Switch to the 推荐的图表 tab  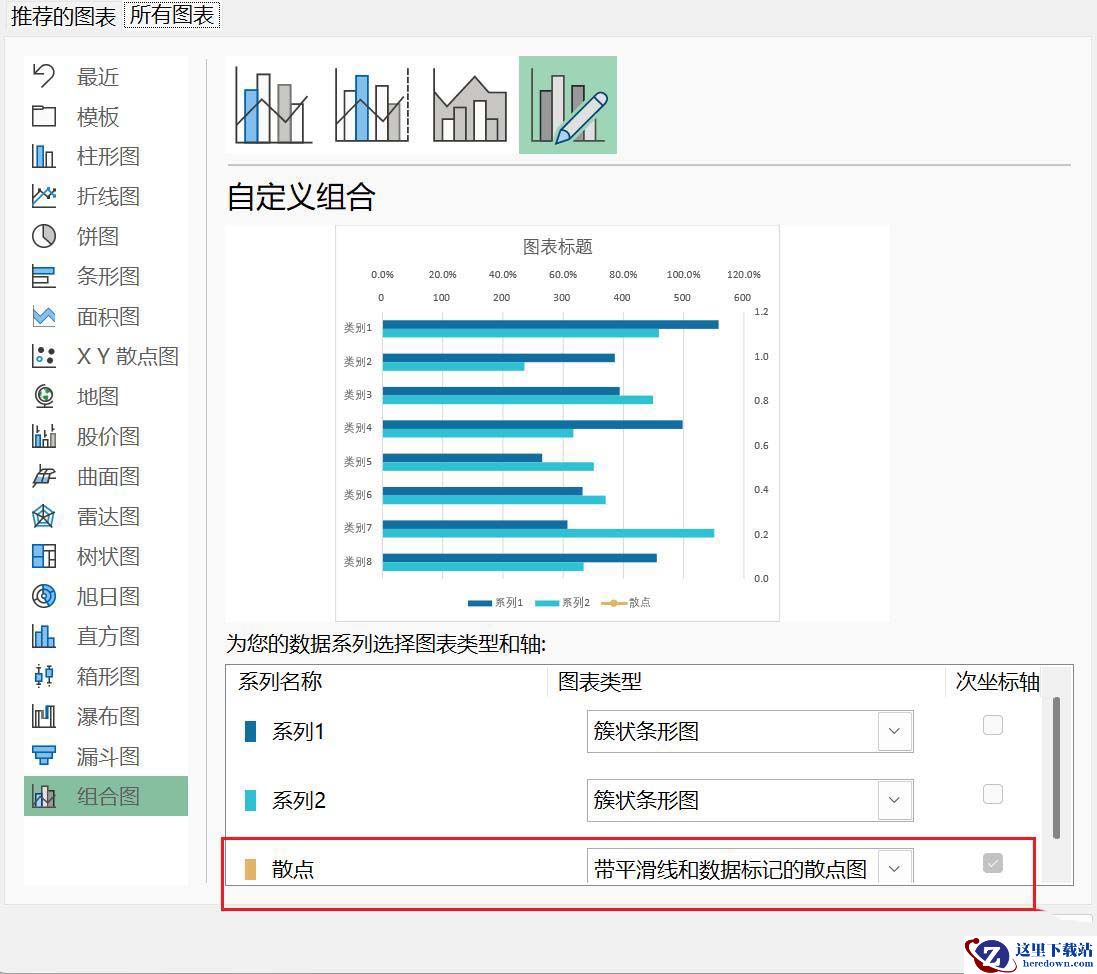coord(64,16)
